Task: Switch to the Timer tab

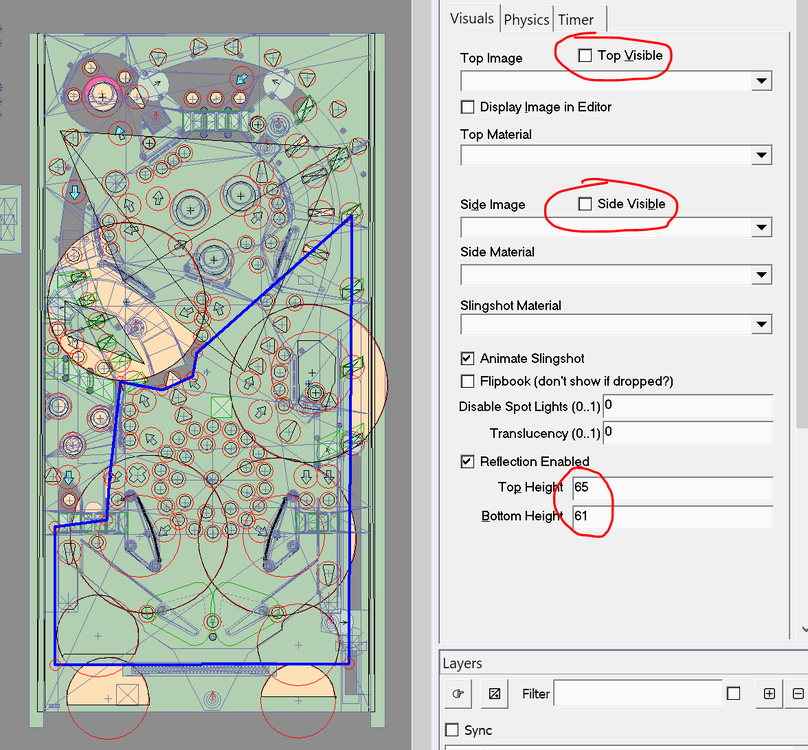Action: point(576,20)
